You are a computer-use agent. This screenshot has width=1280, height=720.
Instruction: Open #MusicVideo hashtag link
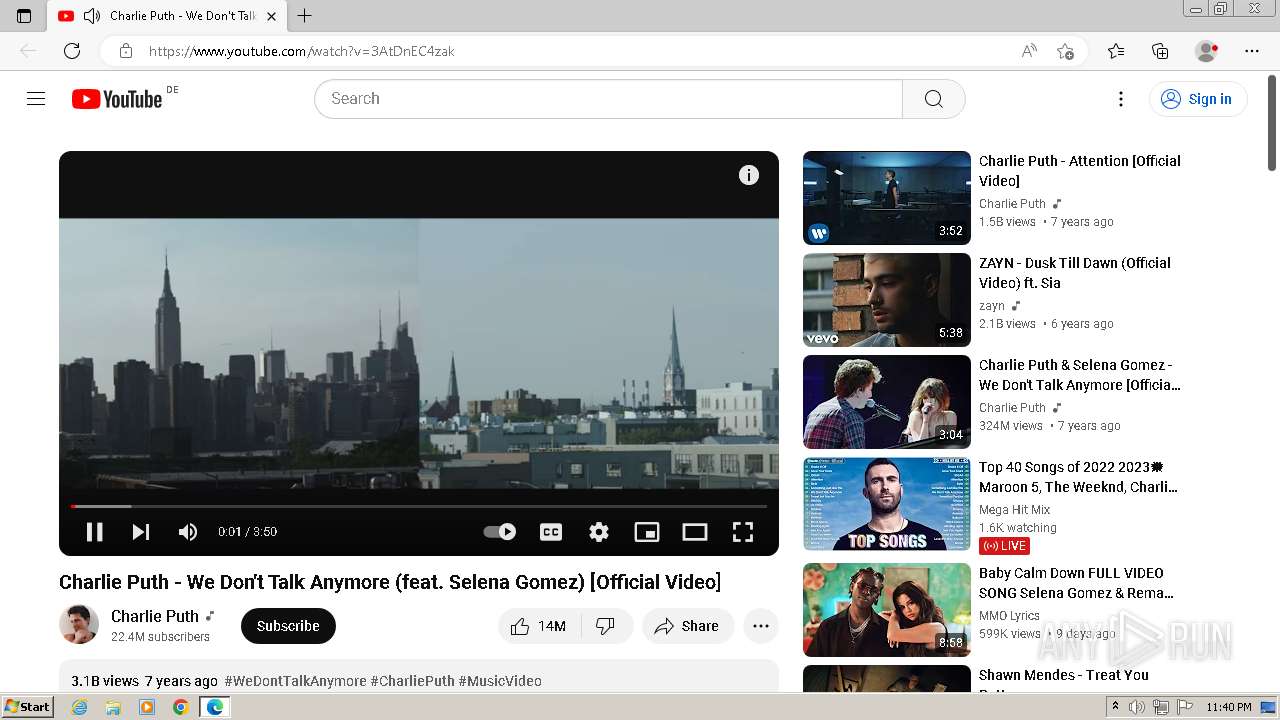500,681
